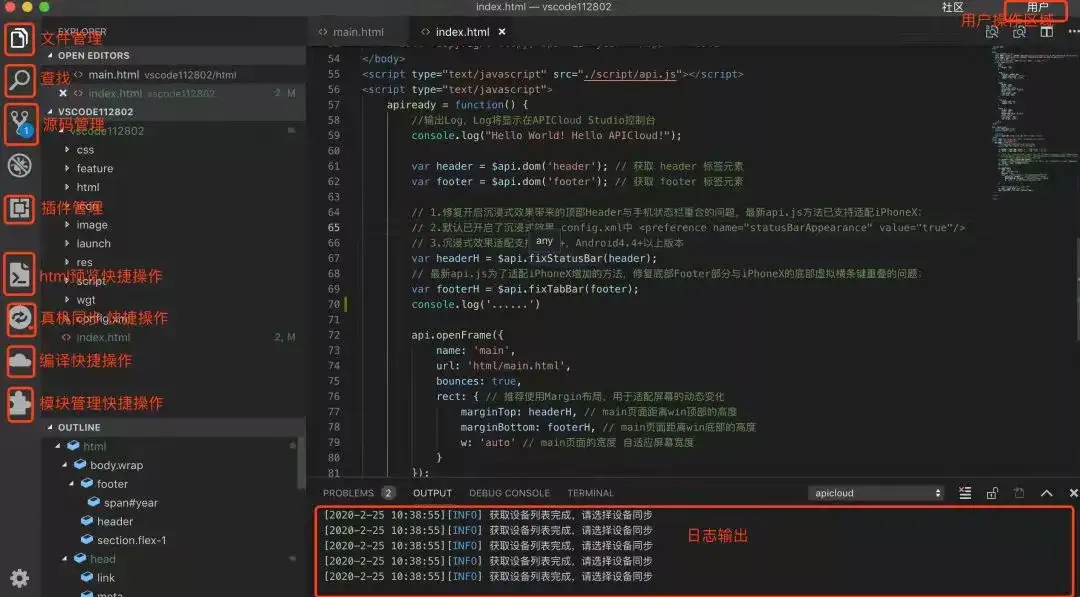Screen dimensions: 1080x597
Task: Open the 用户 menu in title bar
Action: point(1037,7)
